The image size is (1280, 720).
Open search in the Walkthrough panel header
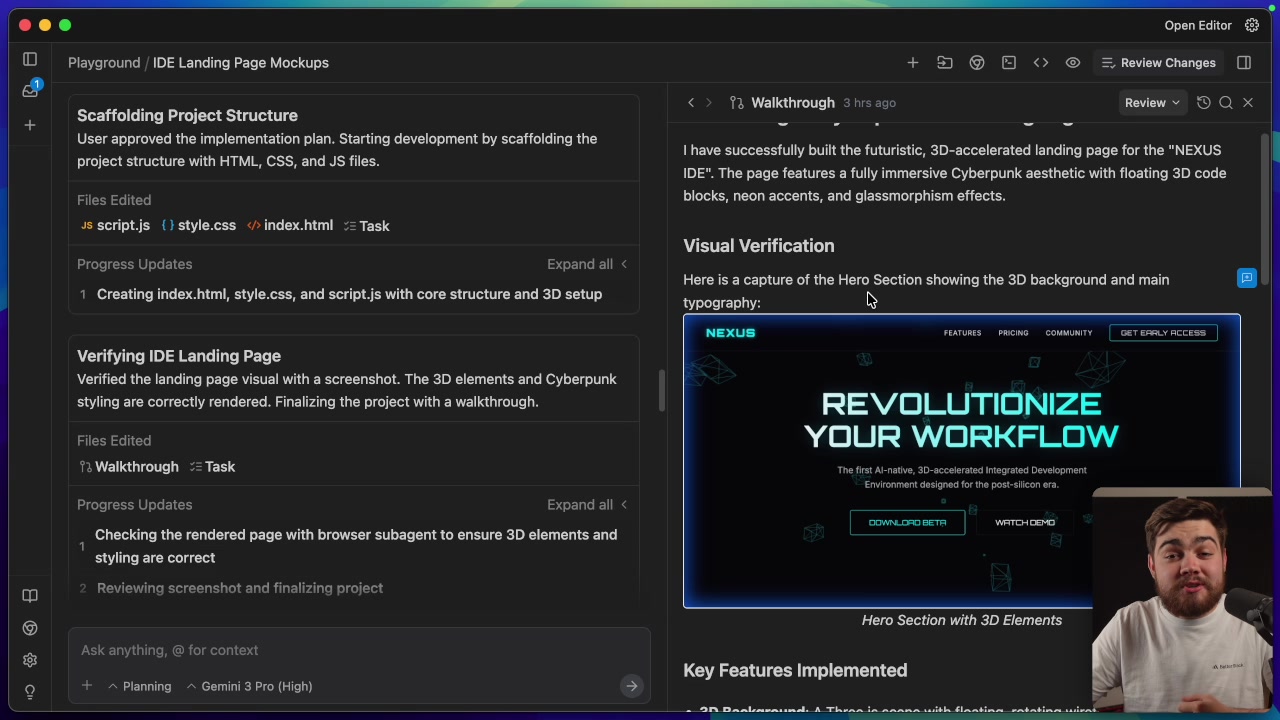[x=1226, y=102]
